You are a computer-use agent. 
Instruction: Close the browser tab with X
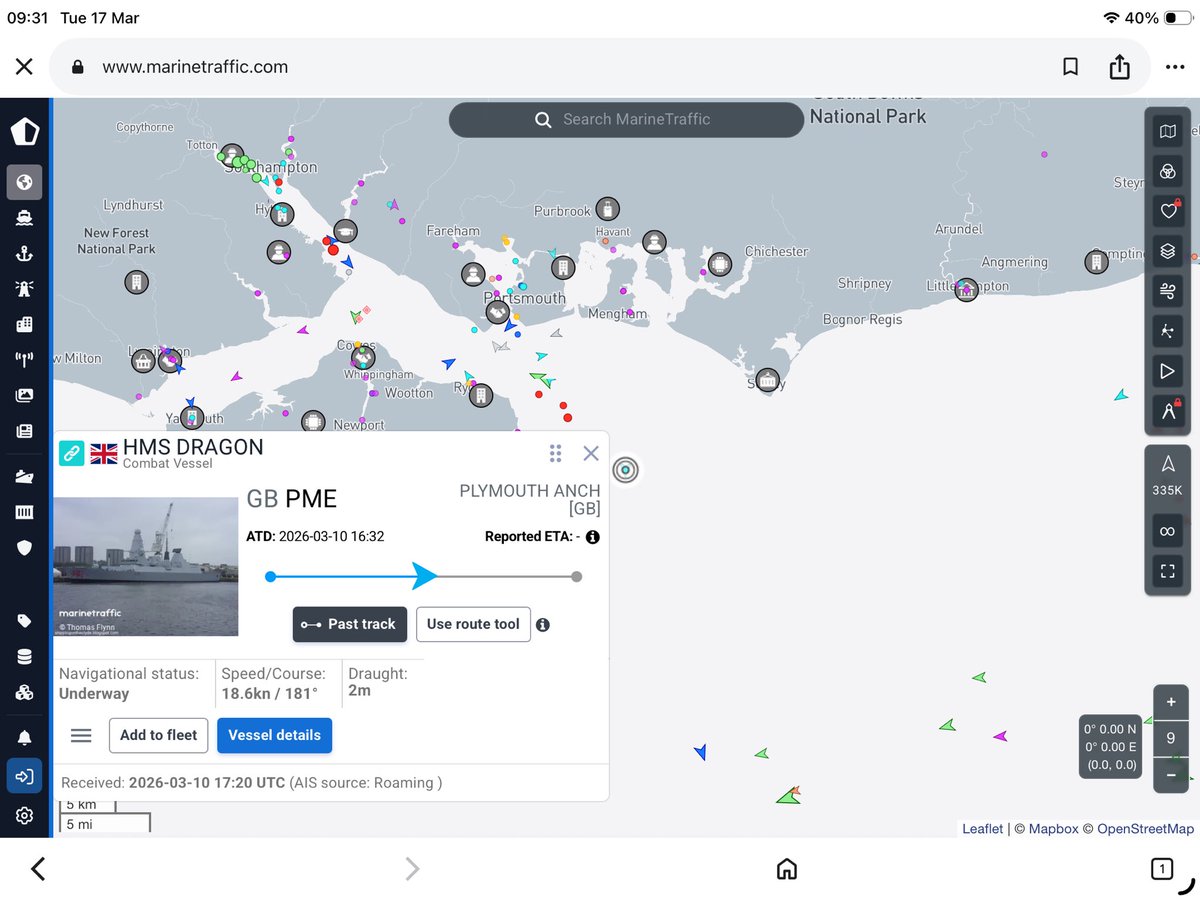[24, 67]
